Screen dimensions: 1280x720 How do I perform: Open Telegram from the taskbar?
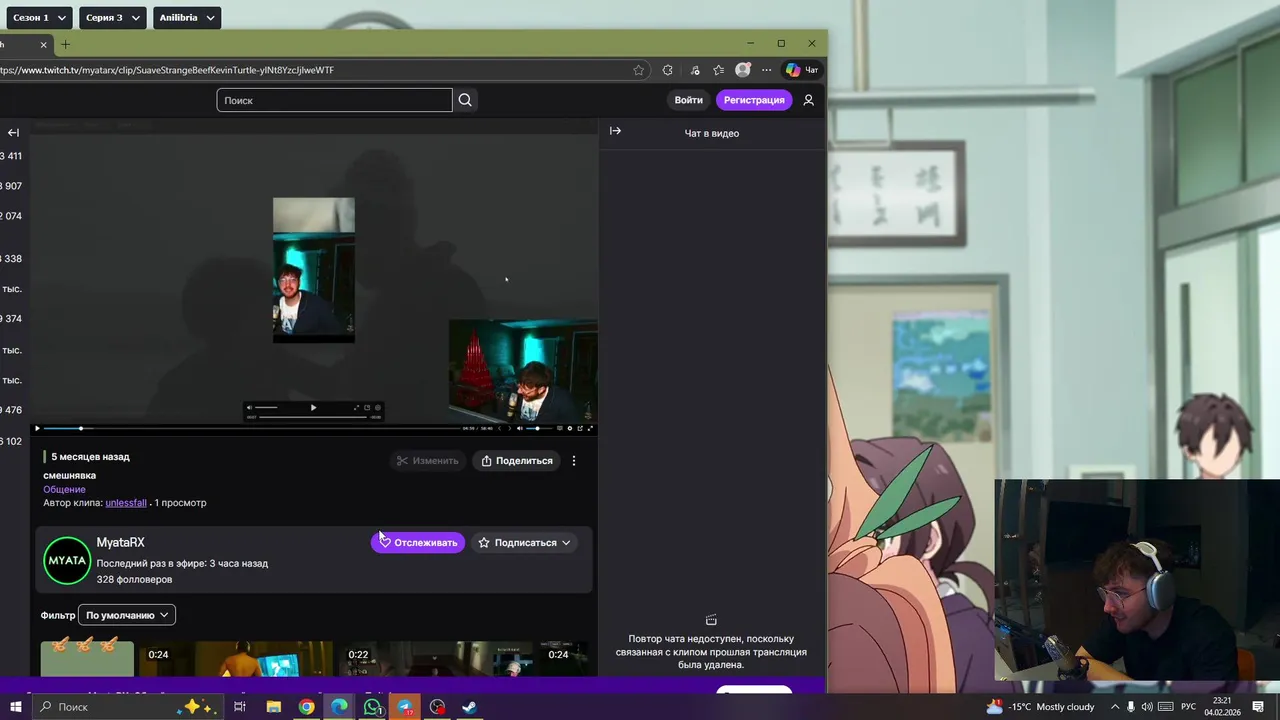405,707
